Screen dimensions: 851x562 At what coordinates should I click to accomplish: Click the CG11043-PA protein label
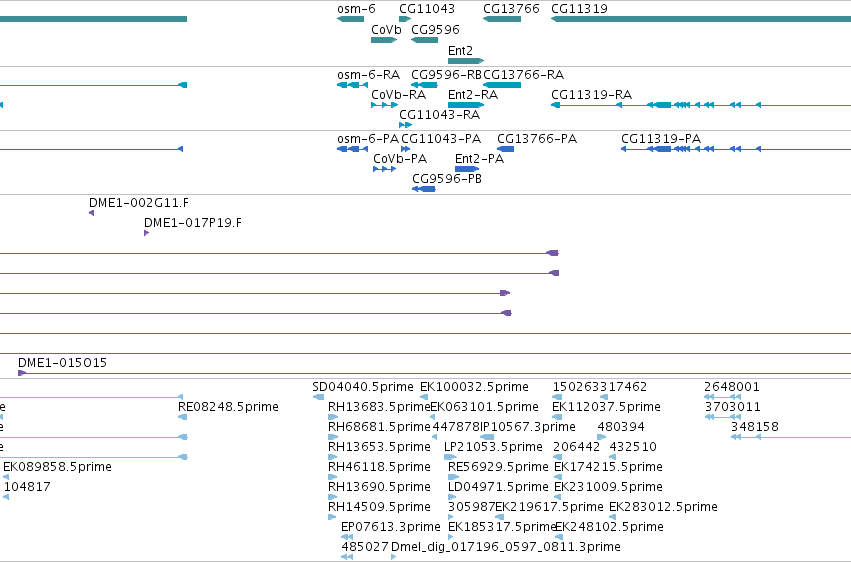coord(441,139)
